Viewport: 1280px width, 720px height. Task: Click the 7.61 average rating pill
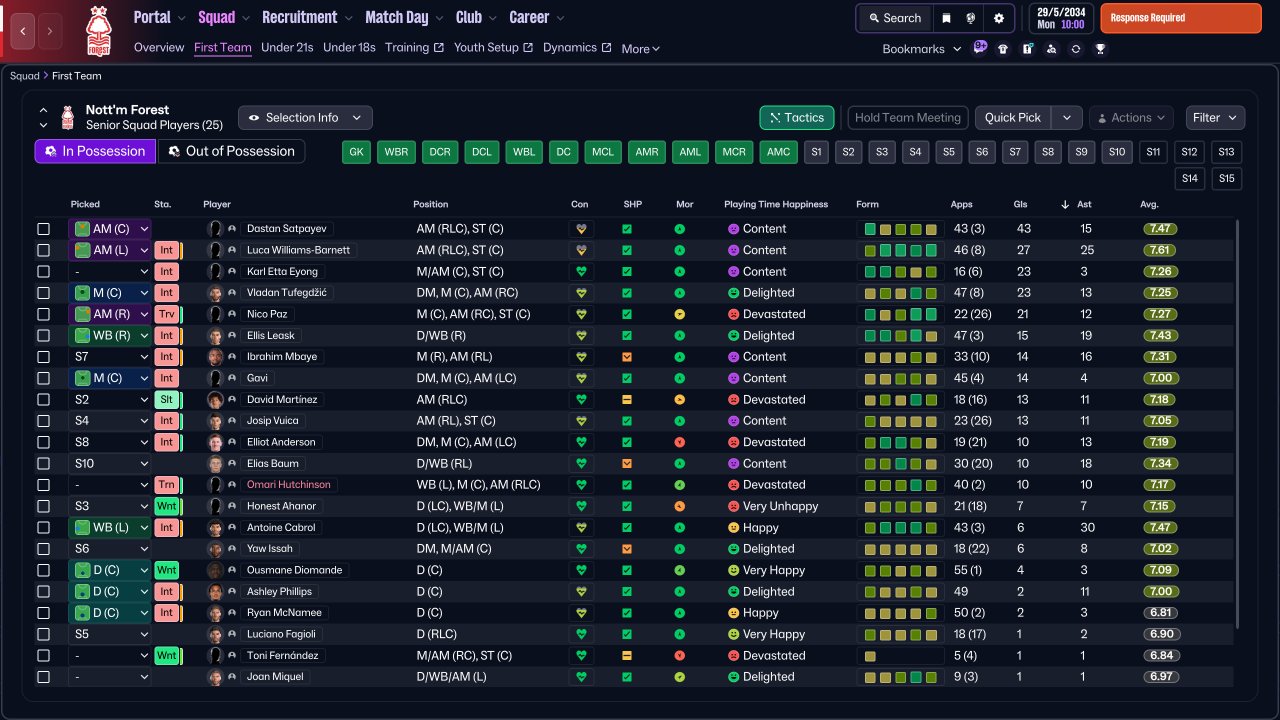tap(1161, 250)
